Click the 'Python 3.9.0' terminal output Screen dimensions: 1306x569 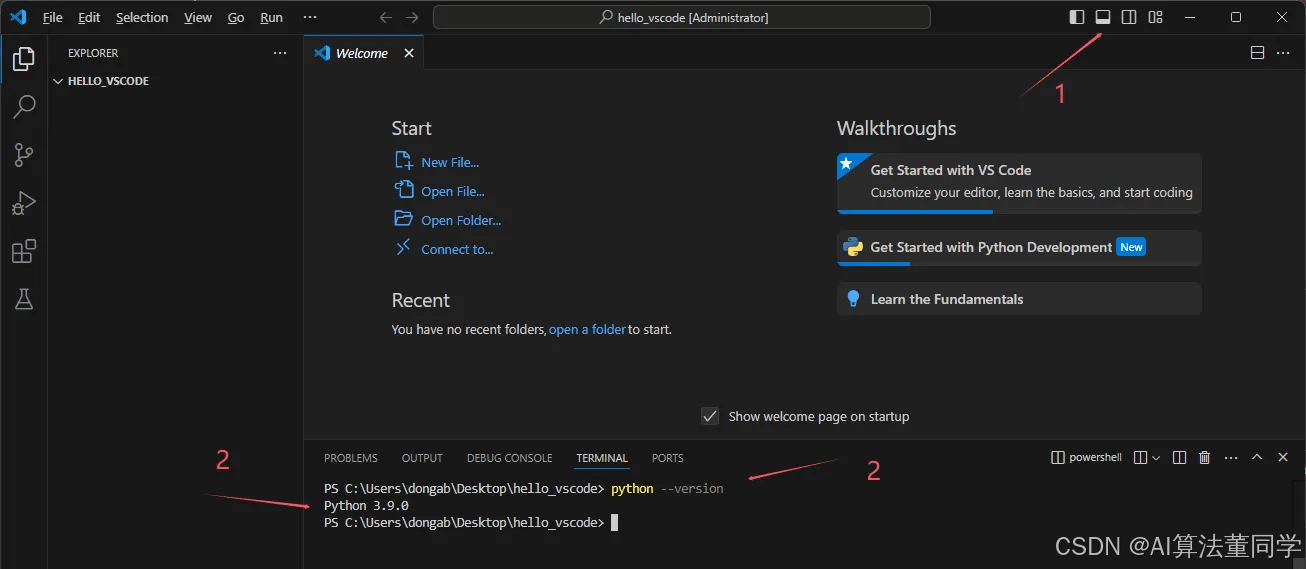[x=366, y=506]
